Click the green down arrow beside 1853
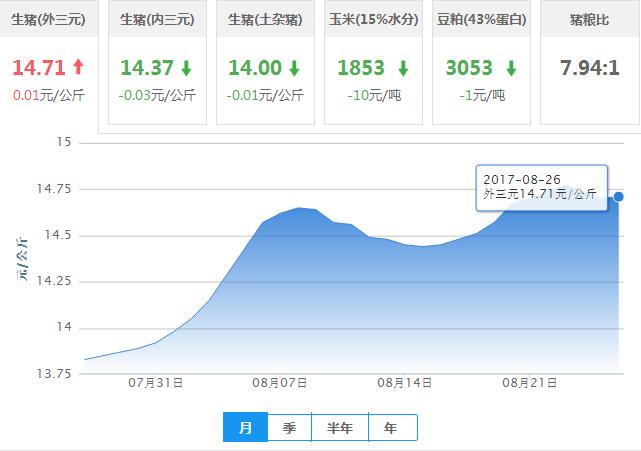This screenshot has width=641, height=451. (x=403, y=68)
